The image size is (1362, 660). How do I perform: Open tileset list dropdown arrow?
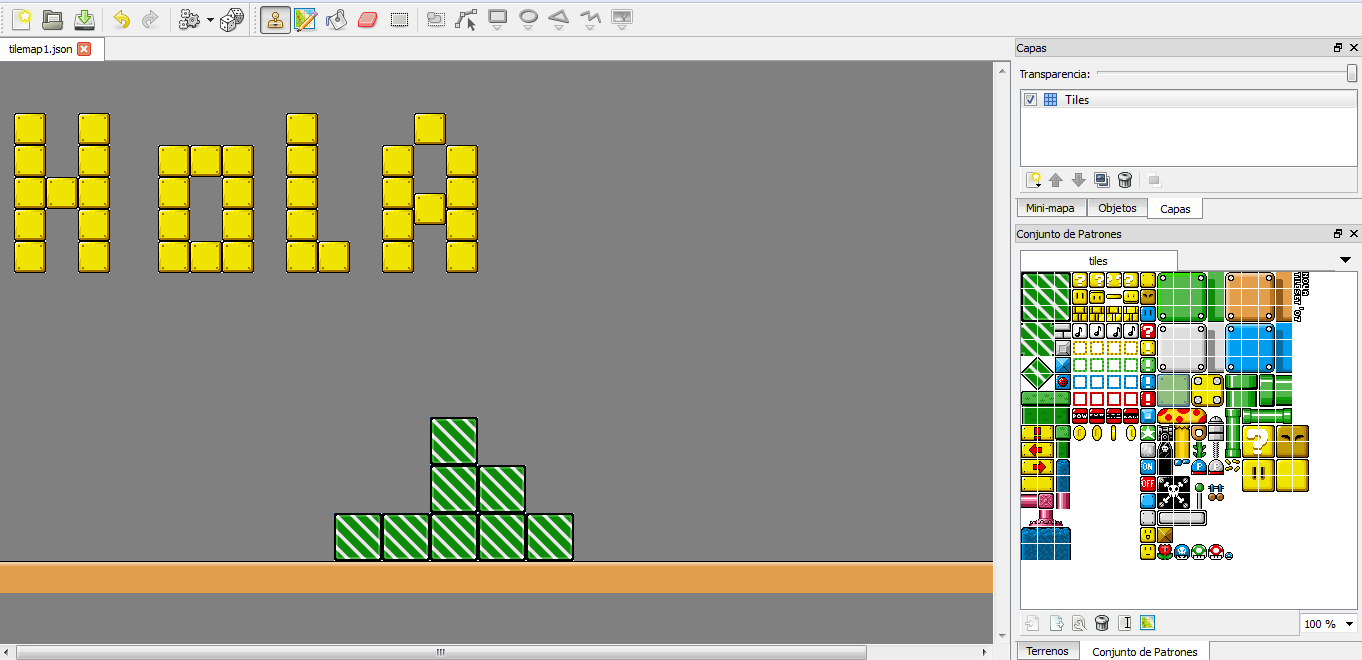(x=1345, y=261)
